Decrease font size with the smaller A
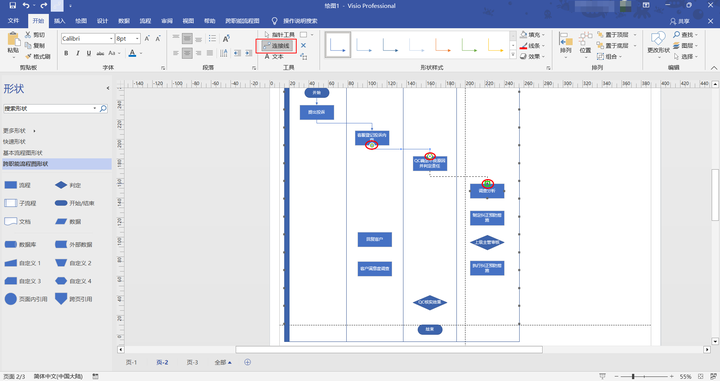720x381 pixels. 158,39
